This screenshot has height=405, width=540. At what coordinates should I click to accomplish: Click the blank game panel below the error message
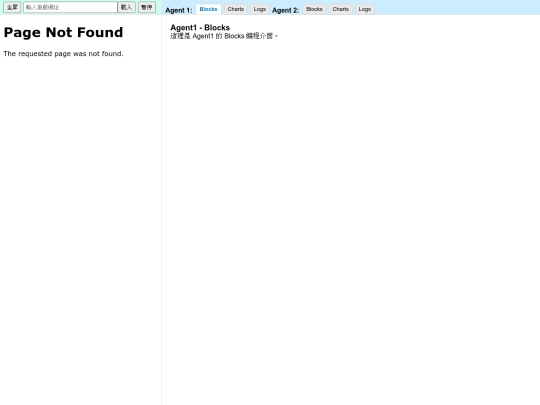tap(80, 231)
